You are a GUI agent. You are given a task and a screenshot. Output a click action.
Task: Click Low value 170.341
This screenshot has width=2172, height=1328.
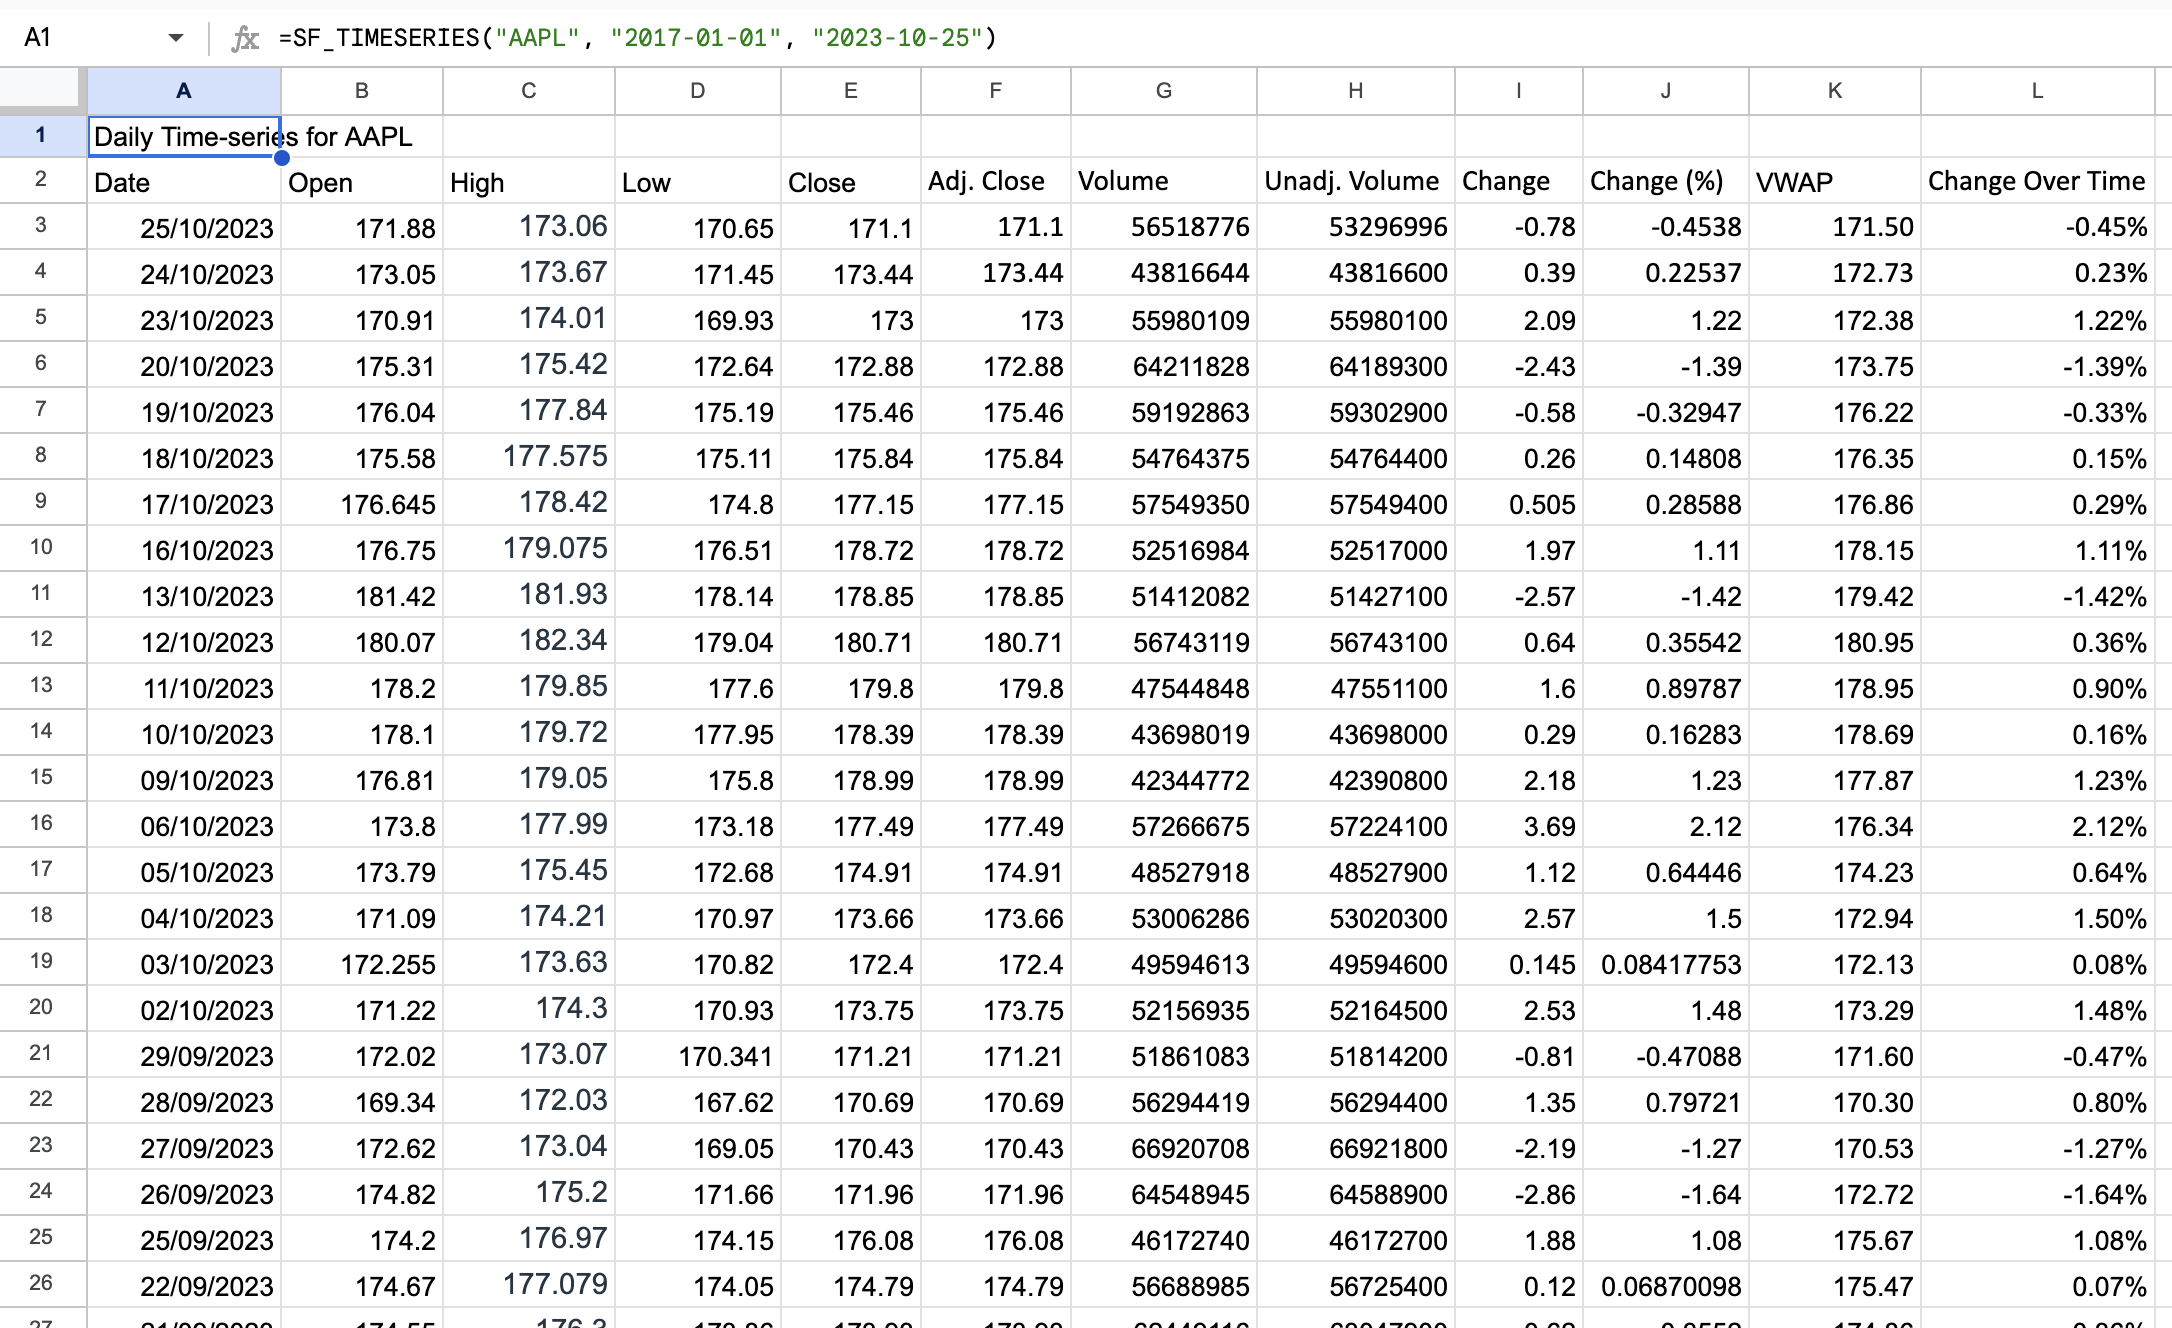698,1055
